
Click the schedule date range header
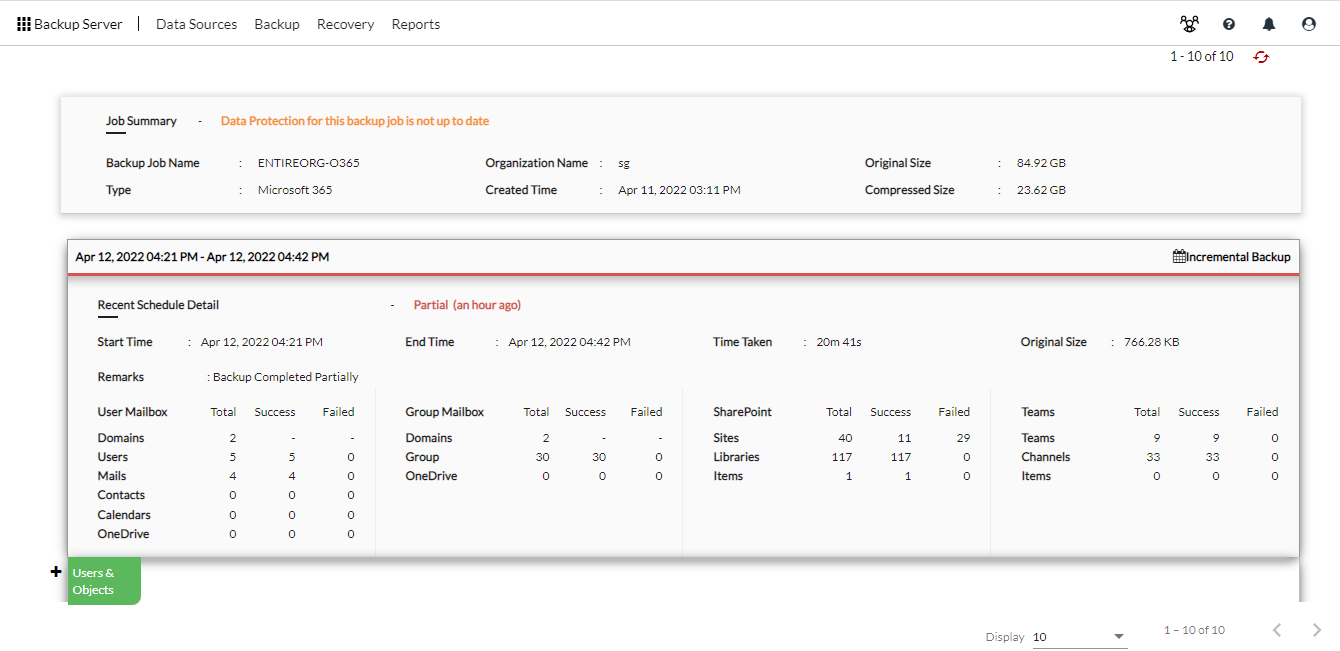(202, 257)
